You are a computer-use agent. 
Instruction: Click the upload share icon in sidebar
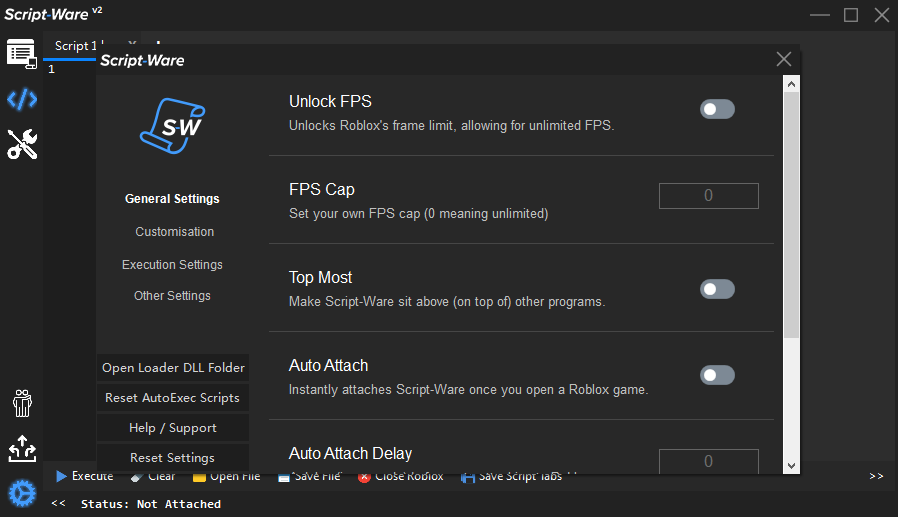coord(21,448)
